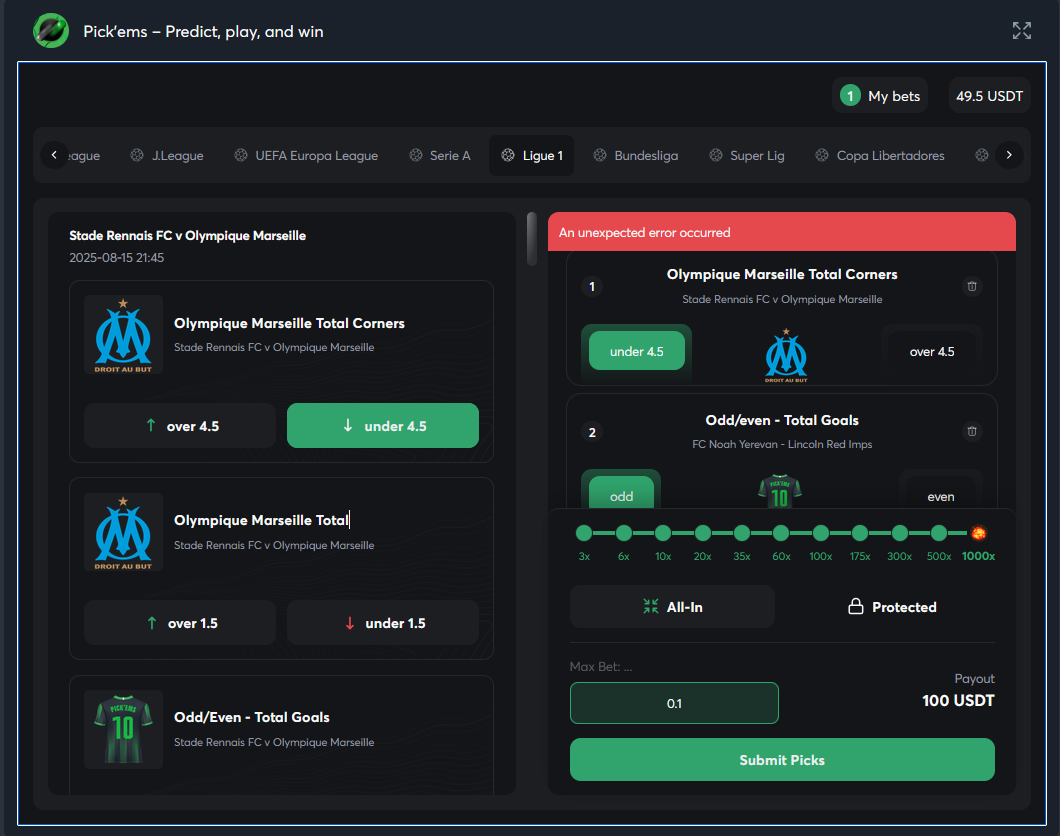Open My bets list
The width and height of the screenshot is (1060, 836).
click(880, 96)
